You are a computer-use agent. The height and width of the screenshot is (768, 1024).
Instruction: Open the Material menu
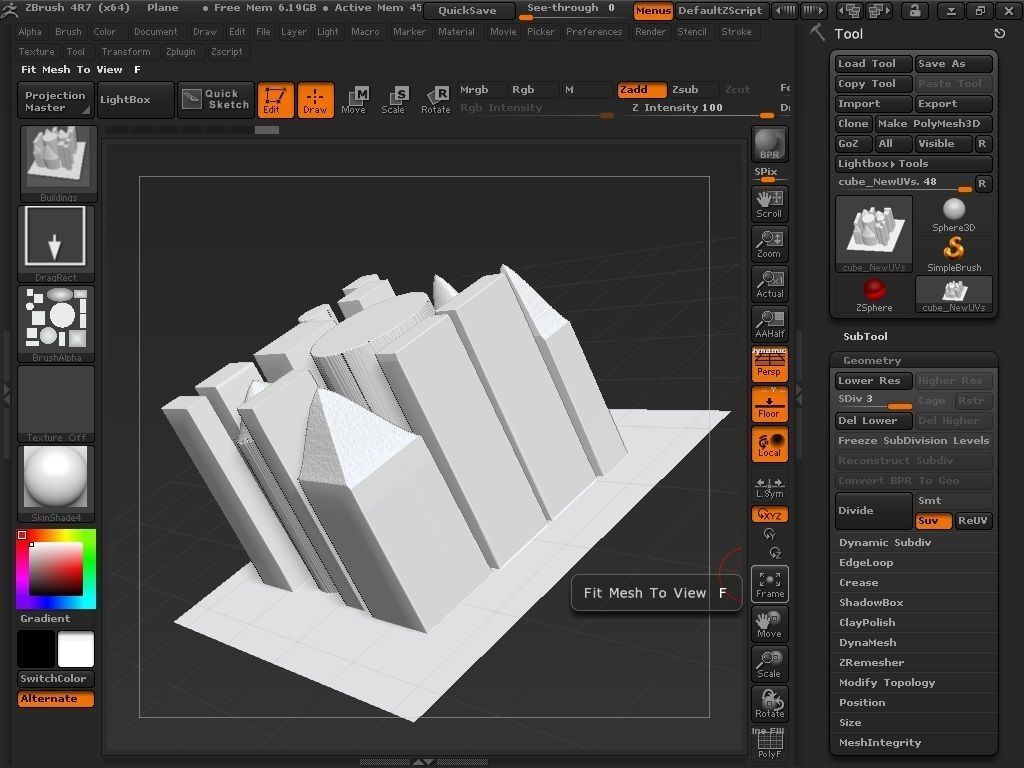(456, 31)
